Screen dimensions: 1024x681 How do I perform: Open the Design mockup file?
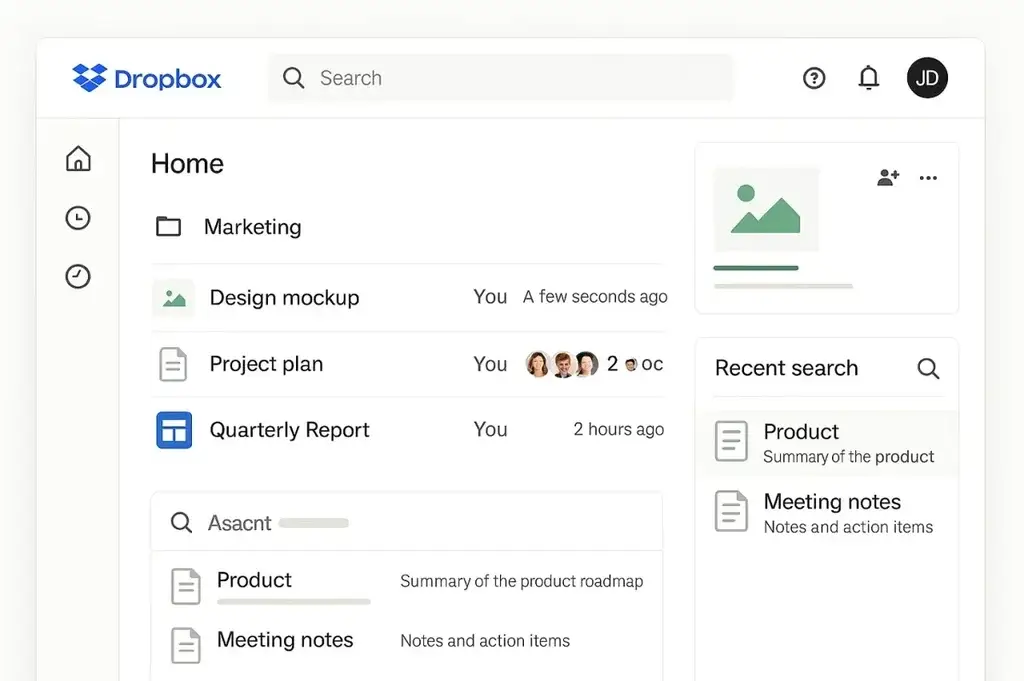coord(408,298)
